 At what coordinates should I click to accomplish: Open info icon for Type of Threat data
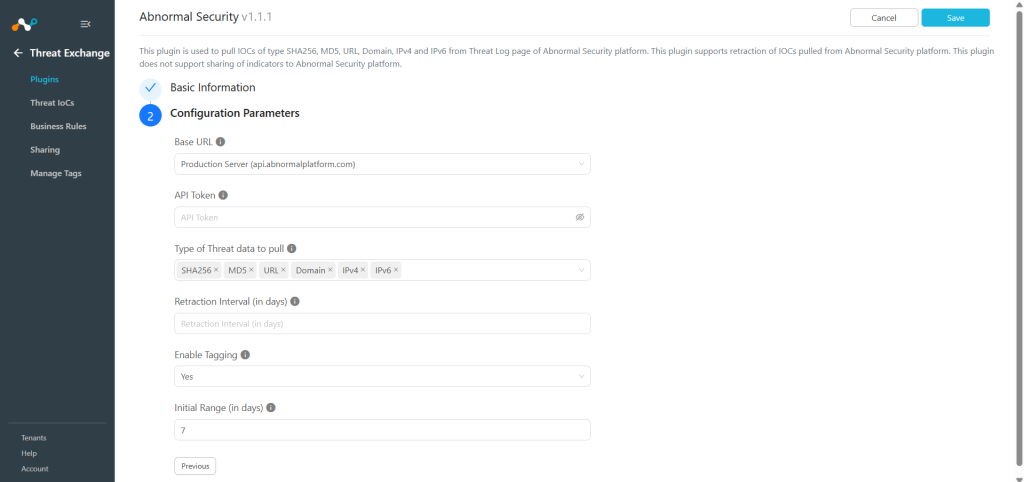coord(292,249)
